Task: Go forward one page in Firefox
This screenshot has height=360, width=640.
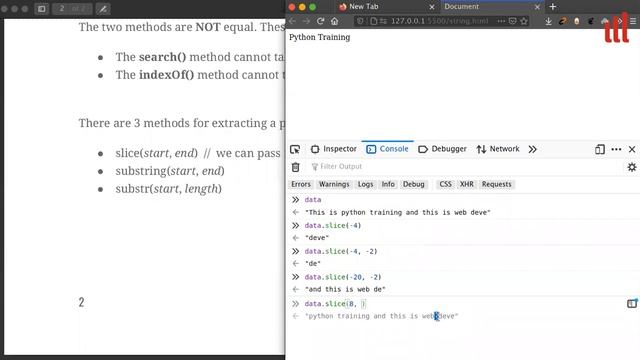Action: coord(306,21)
